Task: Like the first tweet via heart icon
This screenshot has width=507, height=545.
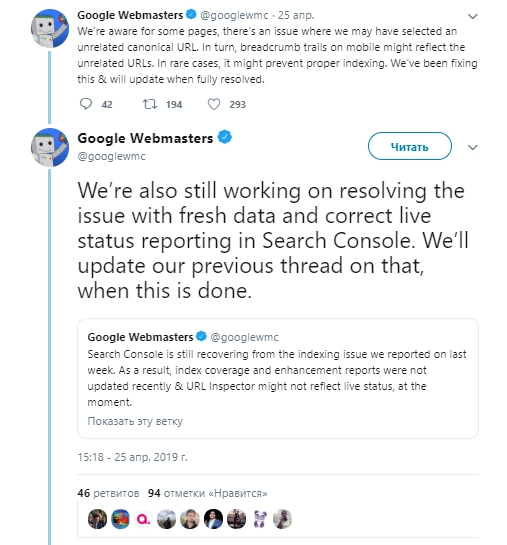Action: [214, 104]
